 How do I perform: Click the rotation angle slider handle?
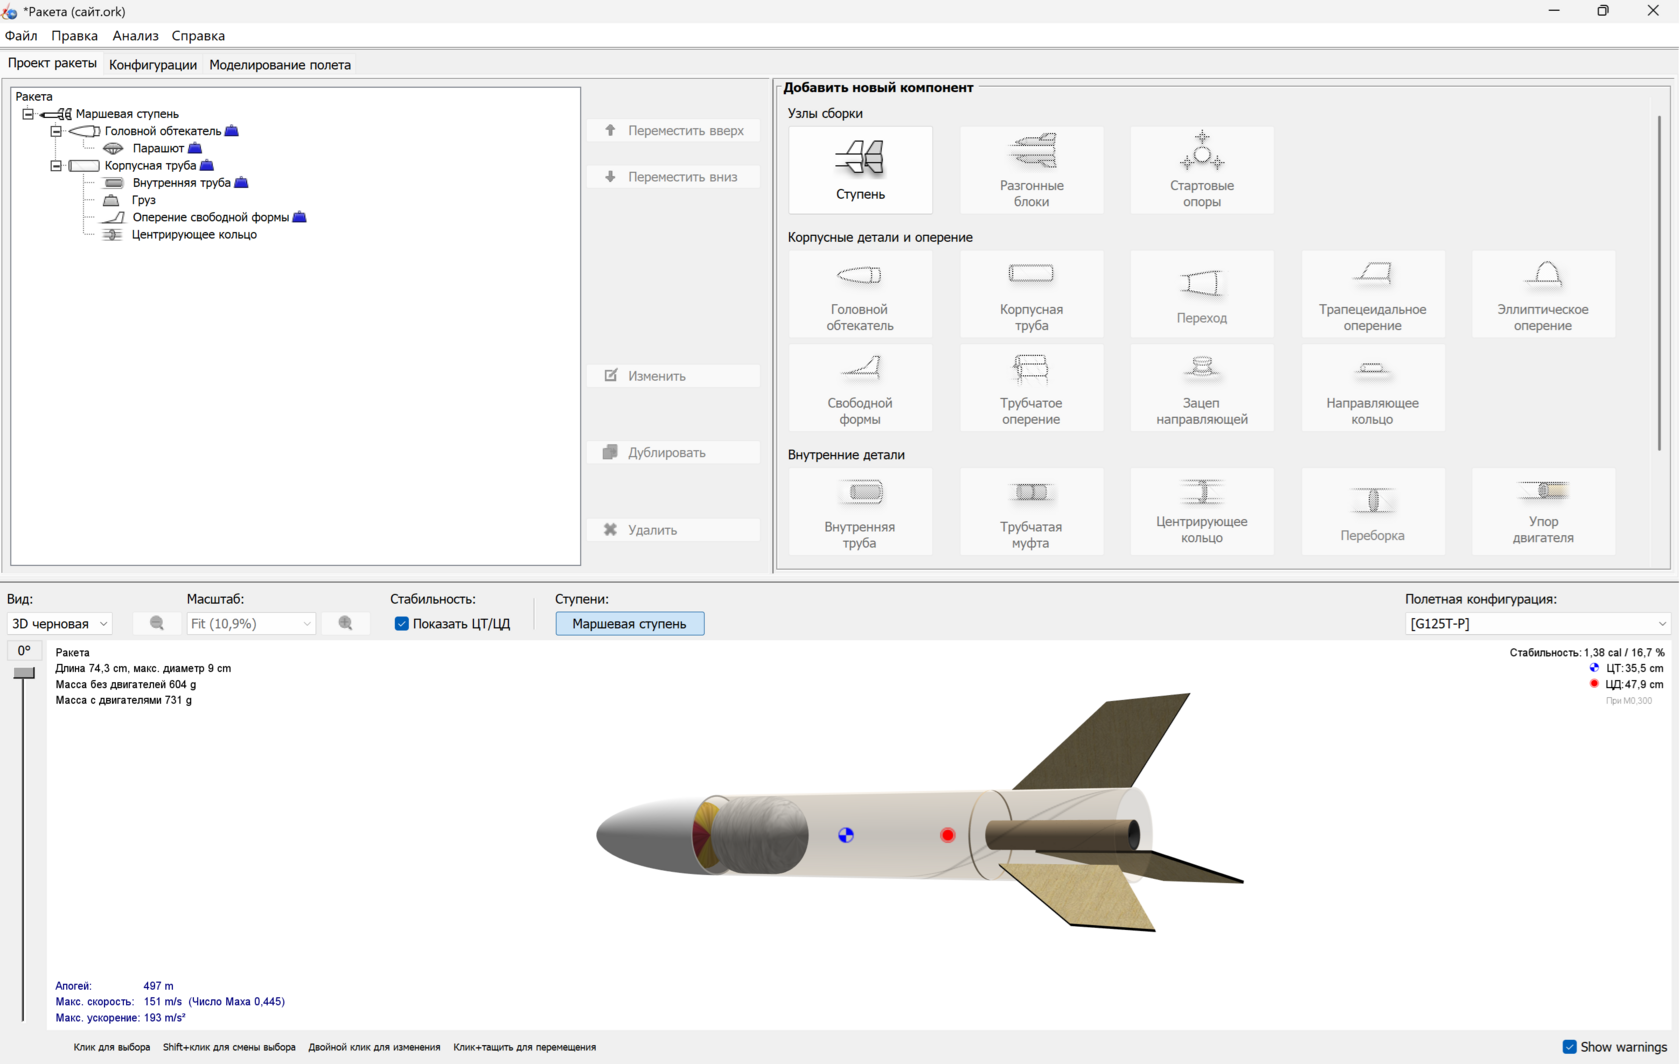coord(24,674)
